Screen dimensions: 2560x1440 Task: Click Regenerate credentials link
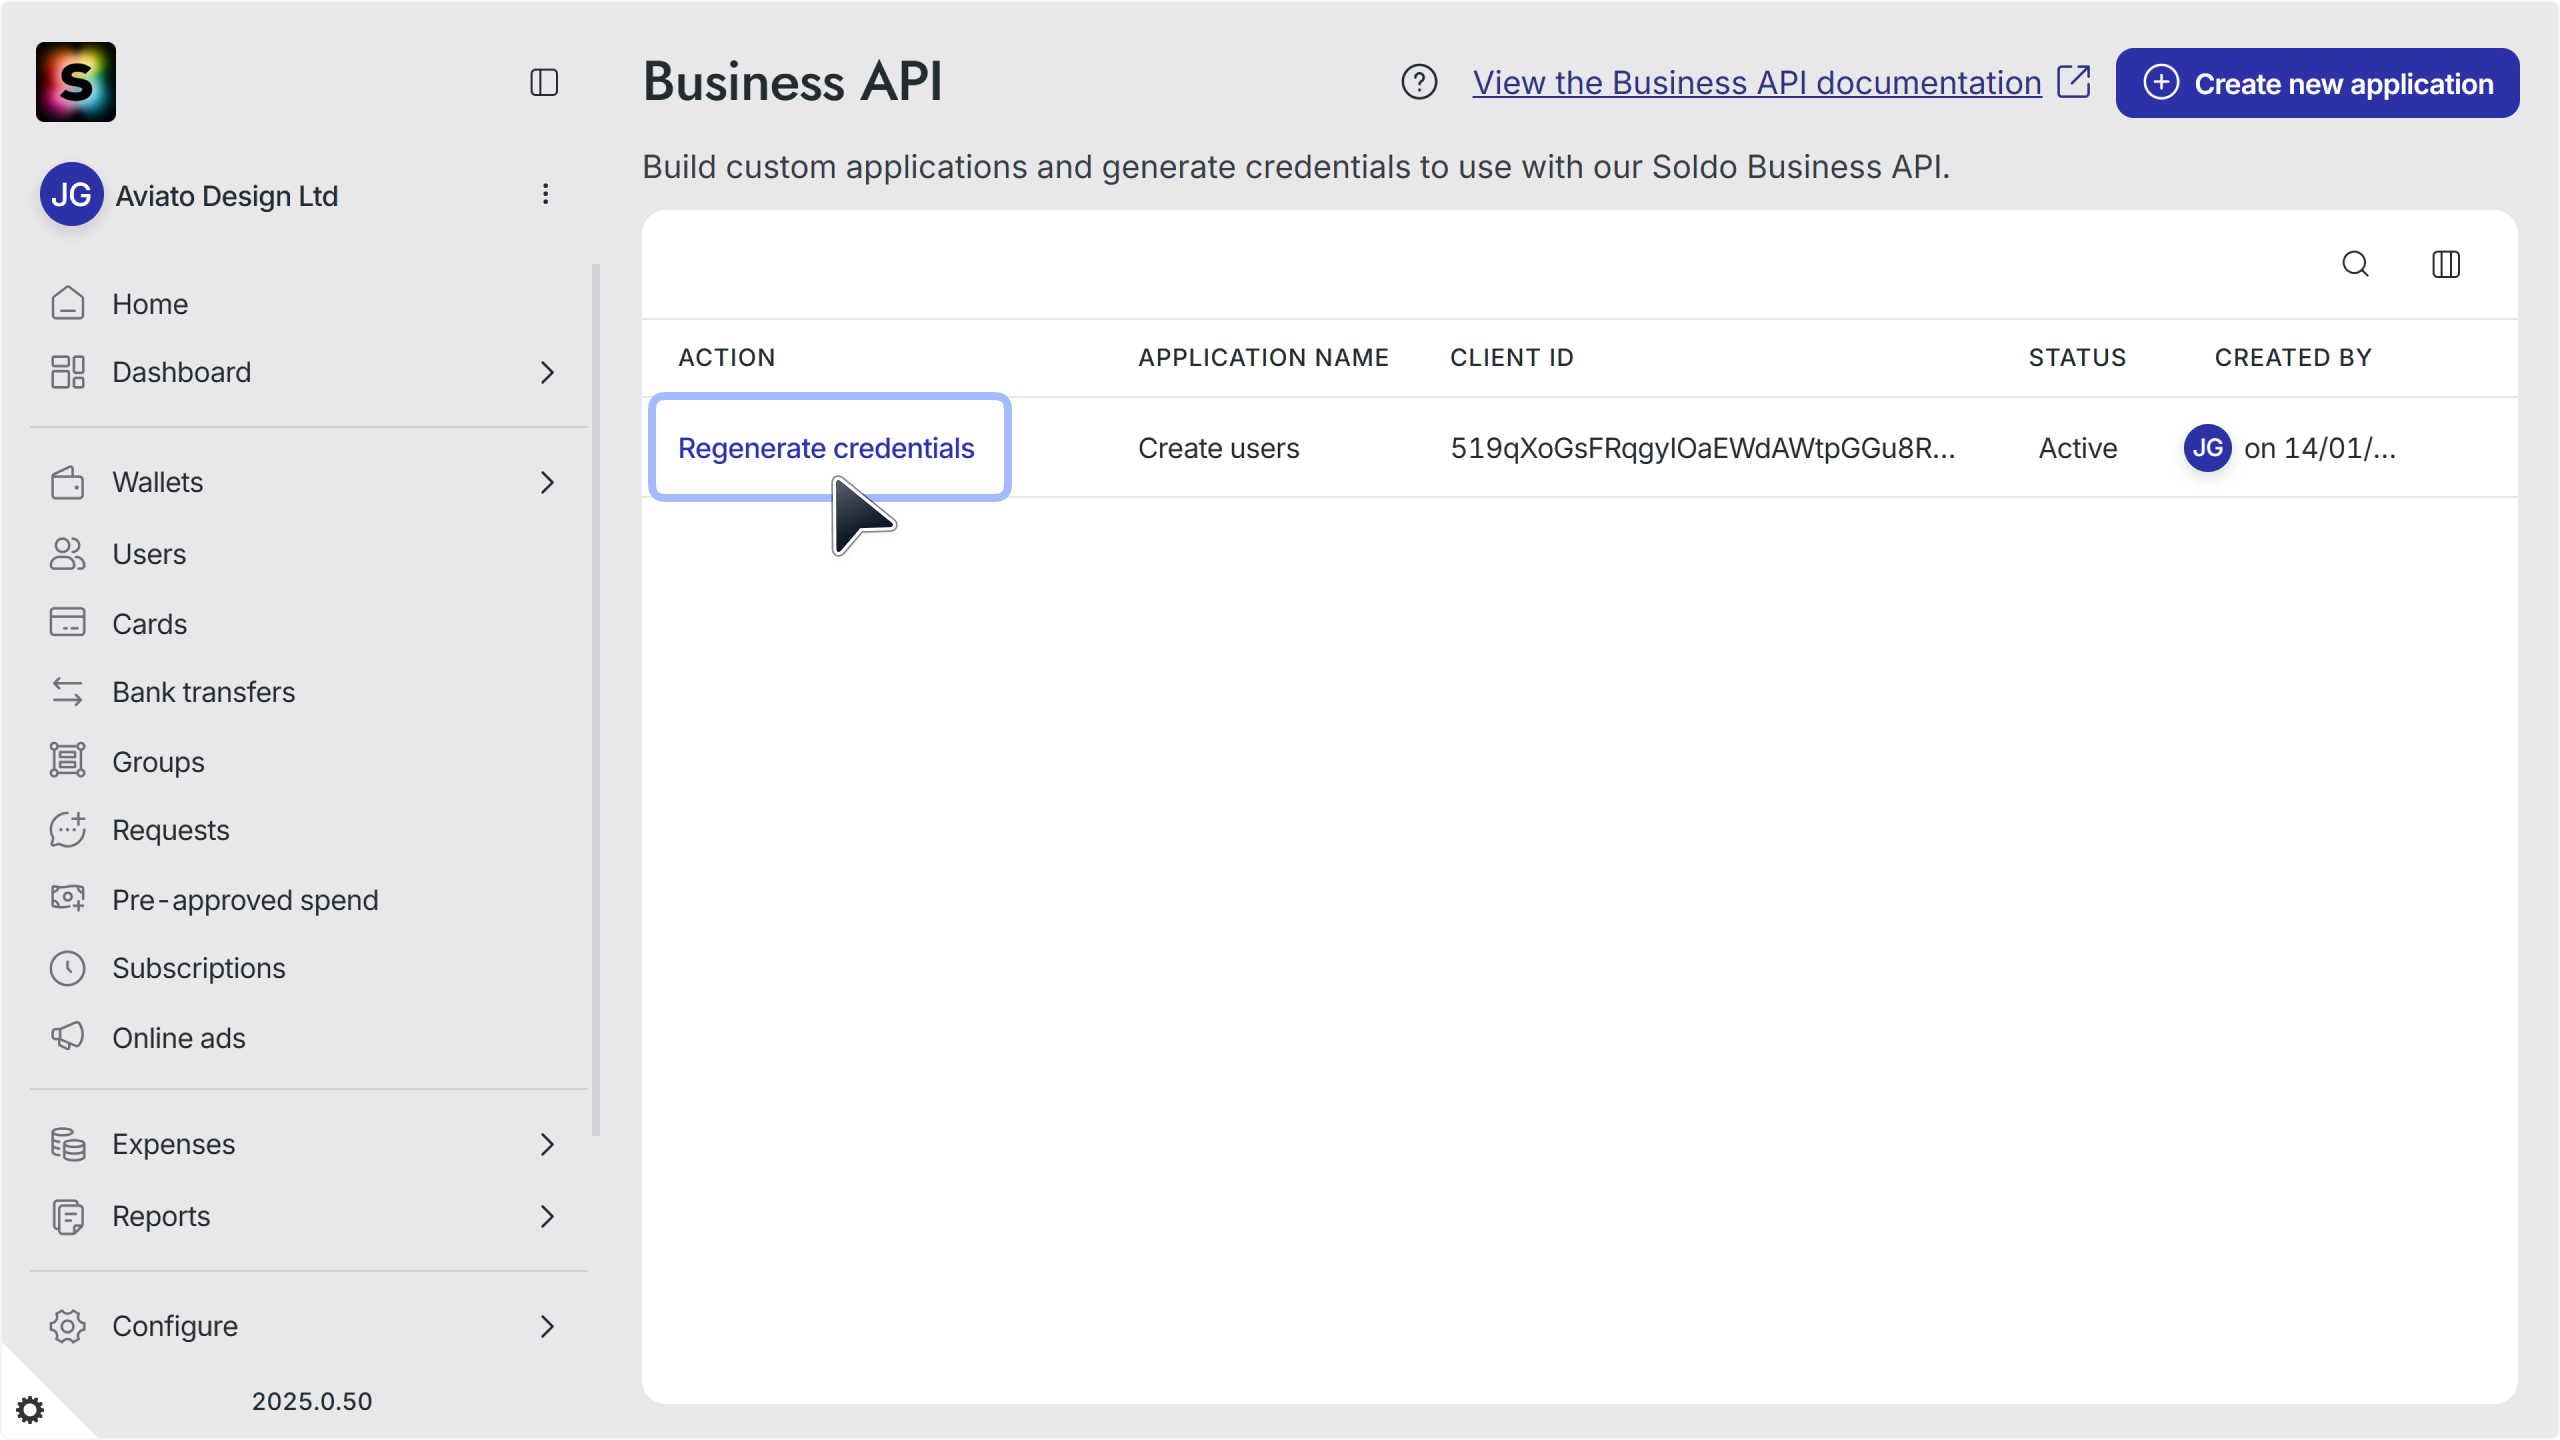(x=826, y=447)
